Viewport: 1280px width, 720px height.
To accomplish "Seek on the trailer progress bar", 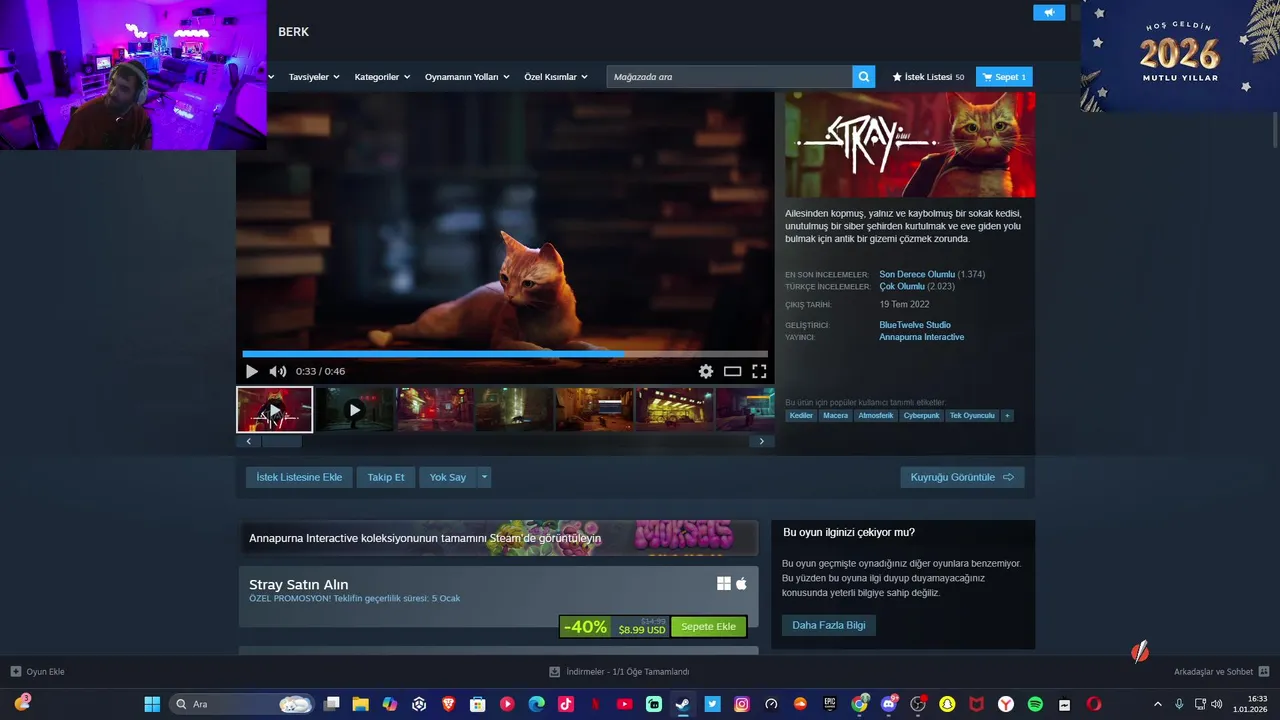I will click(x=505, y=354).
